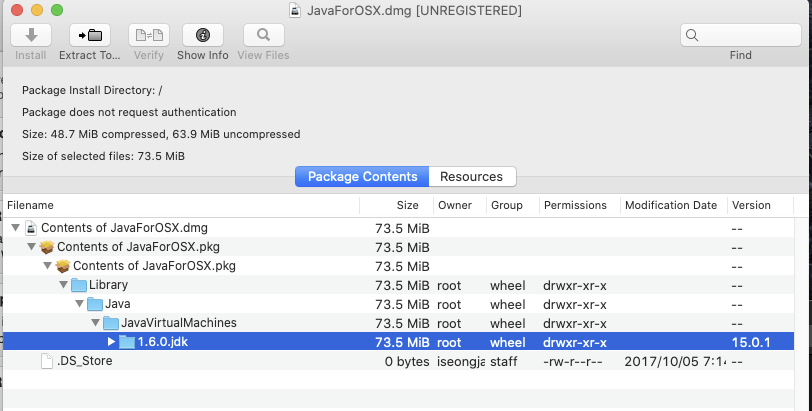Image resolution: width=812 pixels, height=411 pixels.
Task: Click the 'Find' label under search field
Action: pos(741,55)
